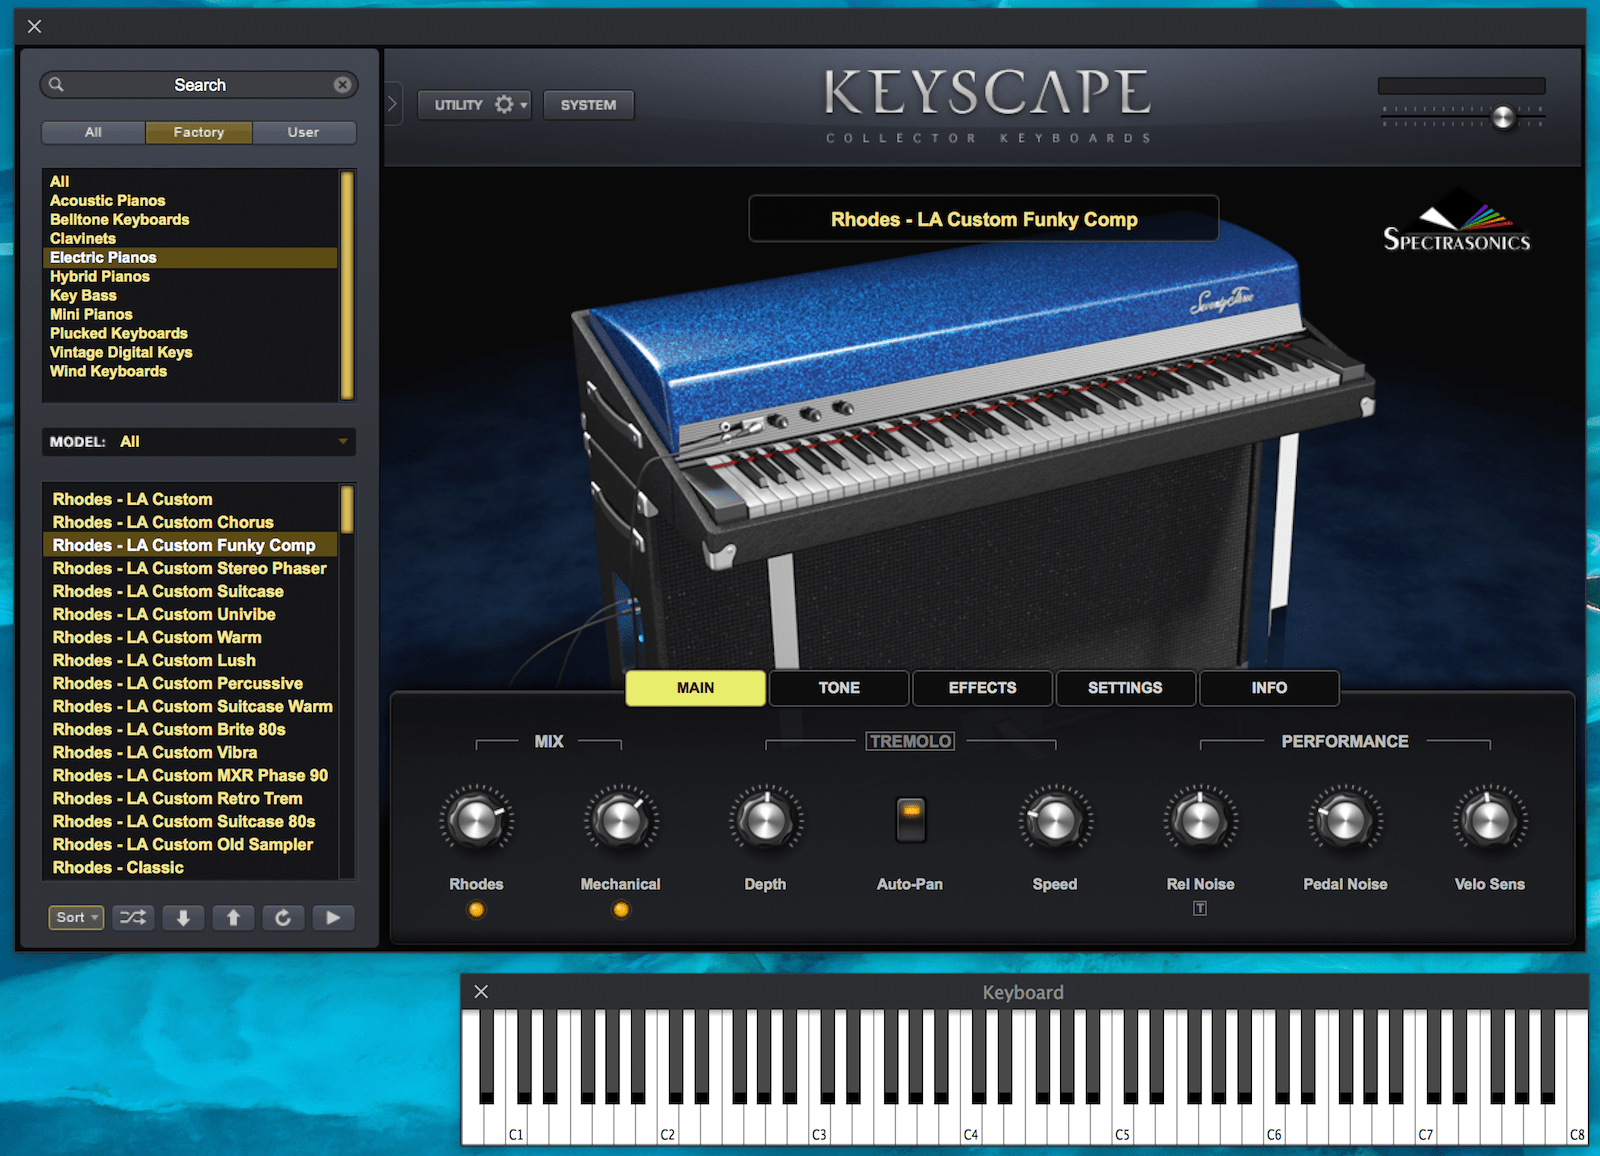Viewport: 1600px width, 1156px height.
Task: Click the patch list scrollbar
Action: [347, 509]
